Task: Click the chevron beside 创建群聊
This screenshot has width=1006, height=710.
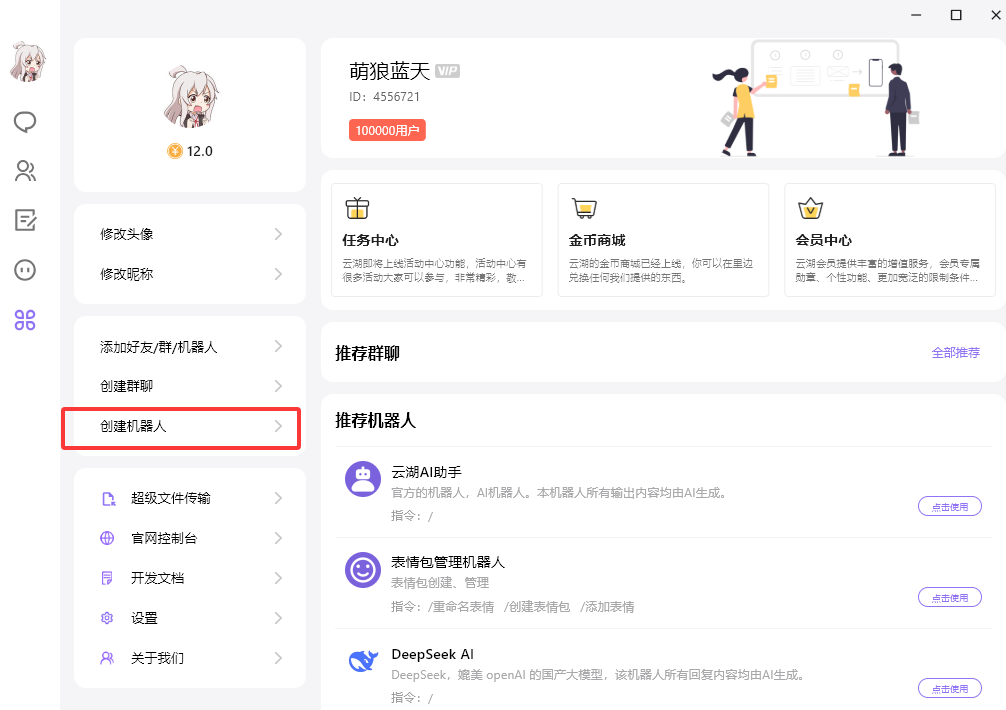Action: [278, 386]
